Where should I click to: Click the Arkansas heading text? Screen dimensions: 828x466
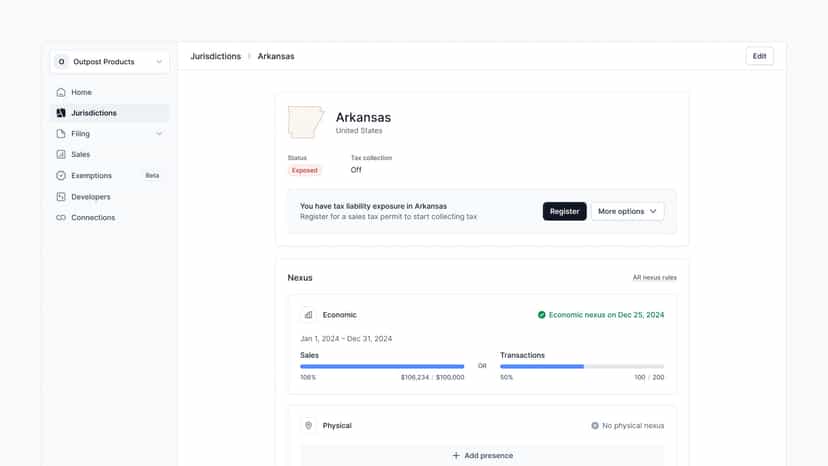pyautogui.click(x=363, y=117)
